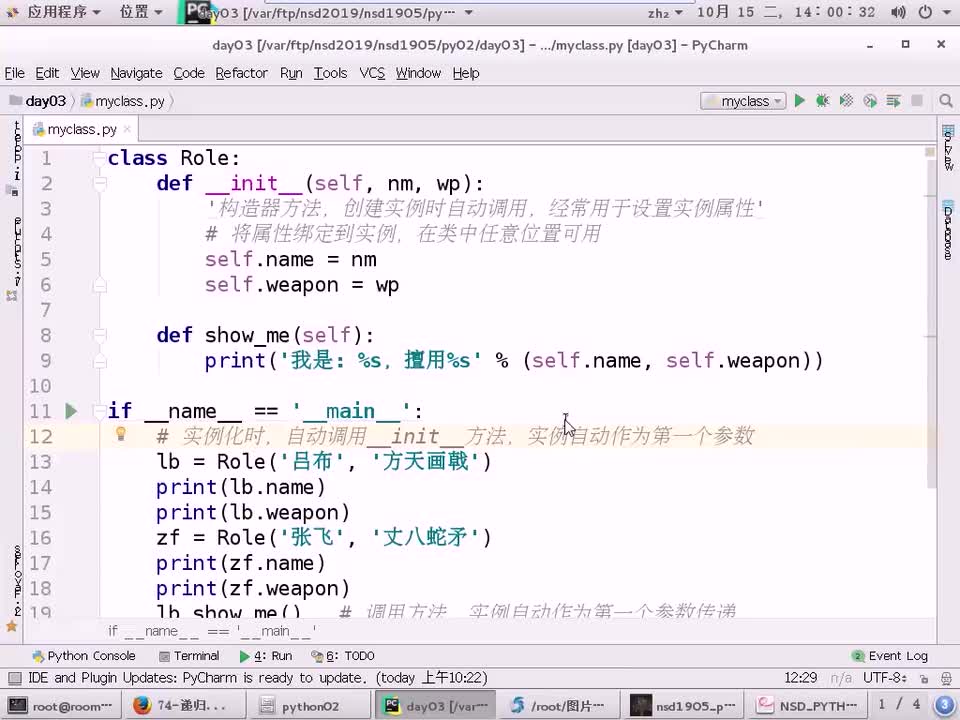Screen dimensions: 960x720
Task: Open the Event Log panel
Action: (890, 656)
